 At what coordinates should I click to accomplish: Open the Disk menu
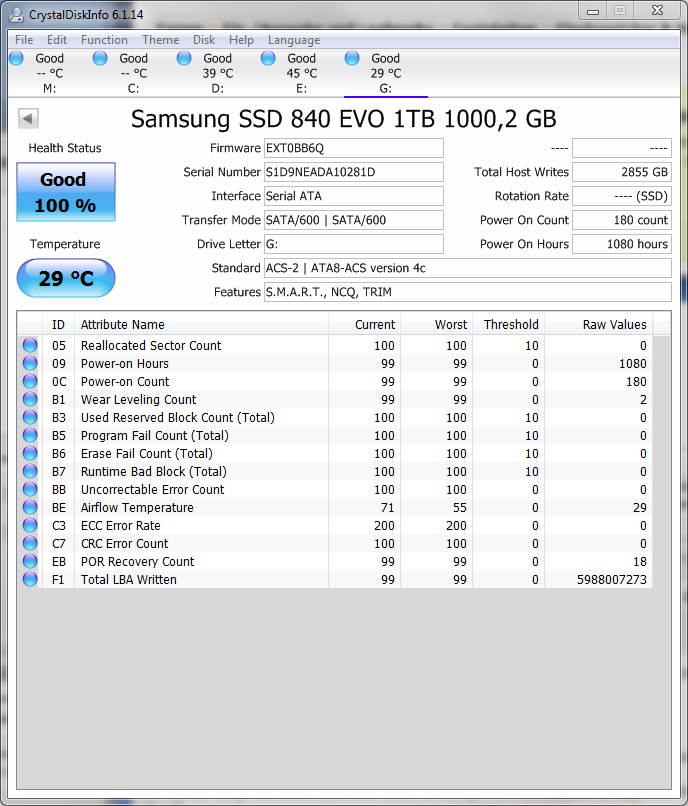204,40
